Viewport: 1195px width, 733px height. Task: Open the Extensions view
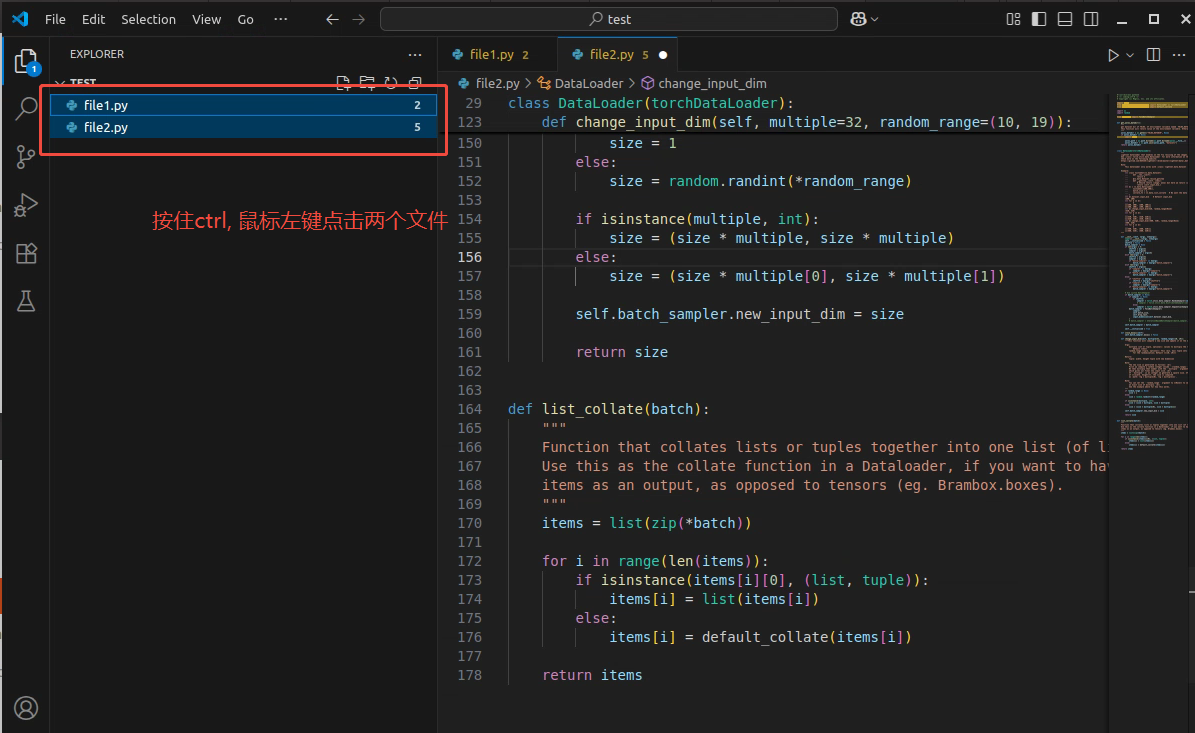[26, 253]
